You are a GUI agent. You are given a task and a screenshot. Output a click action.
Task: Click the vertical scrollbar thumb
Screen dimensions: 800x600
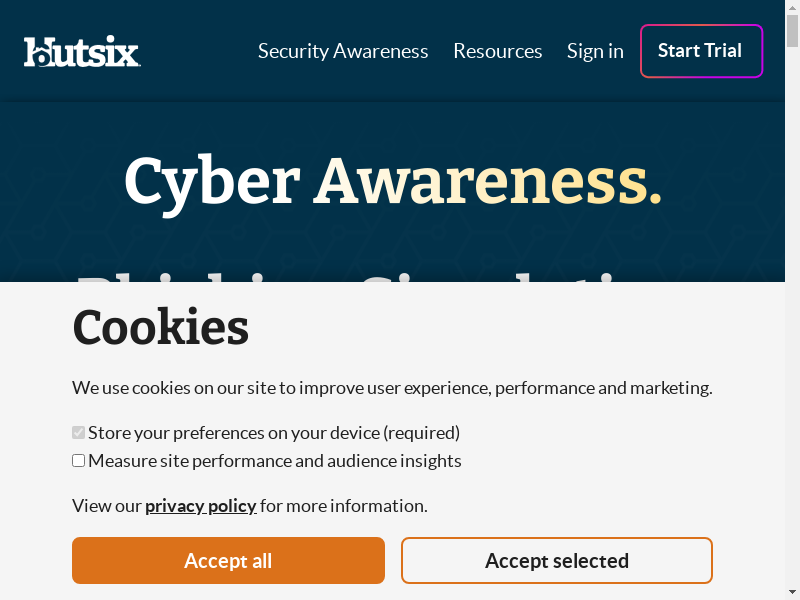[793, 30]
